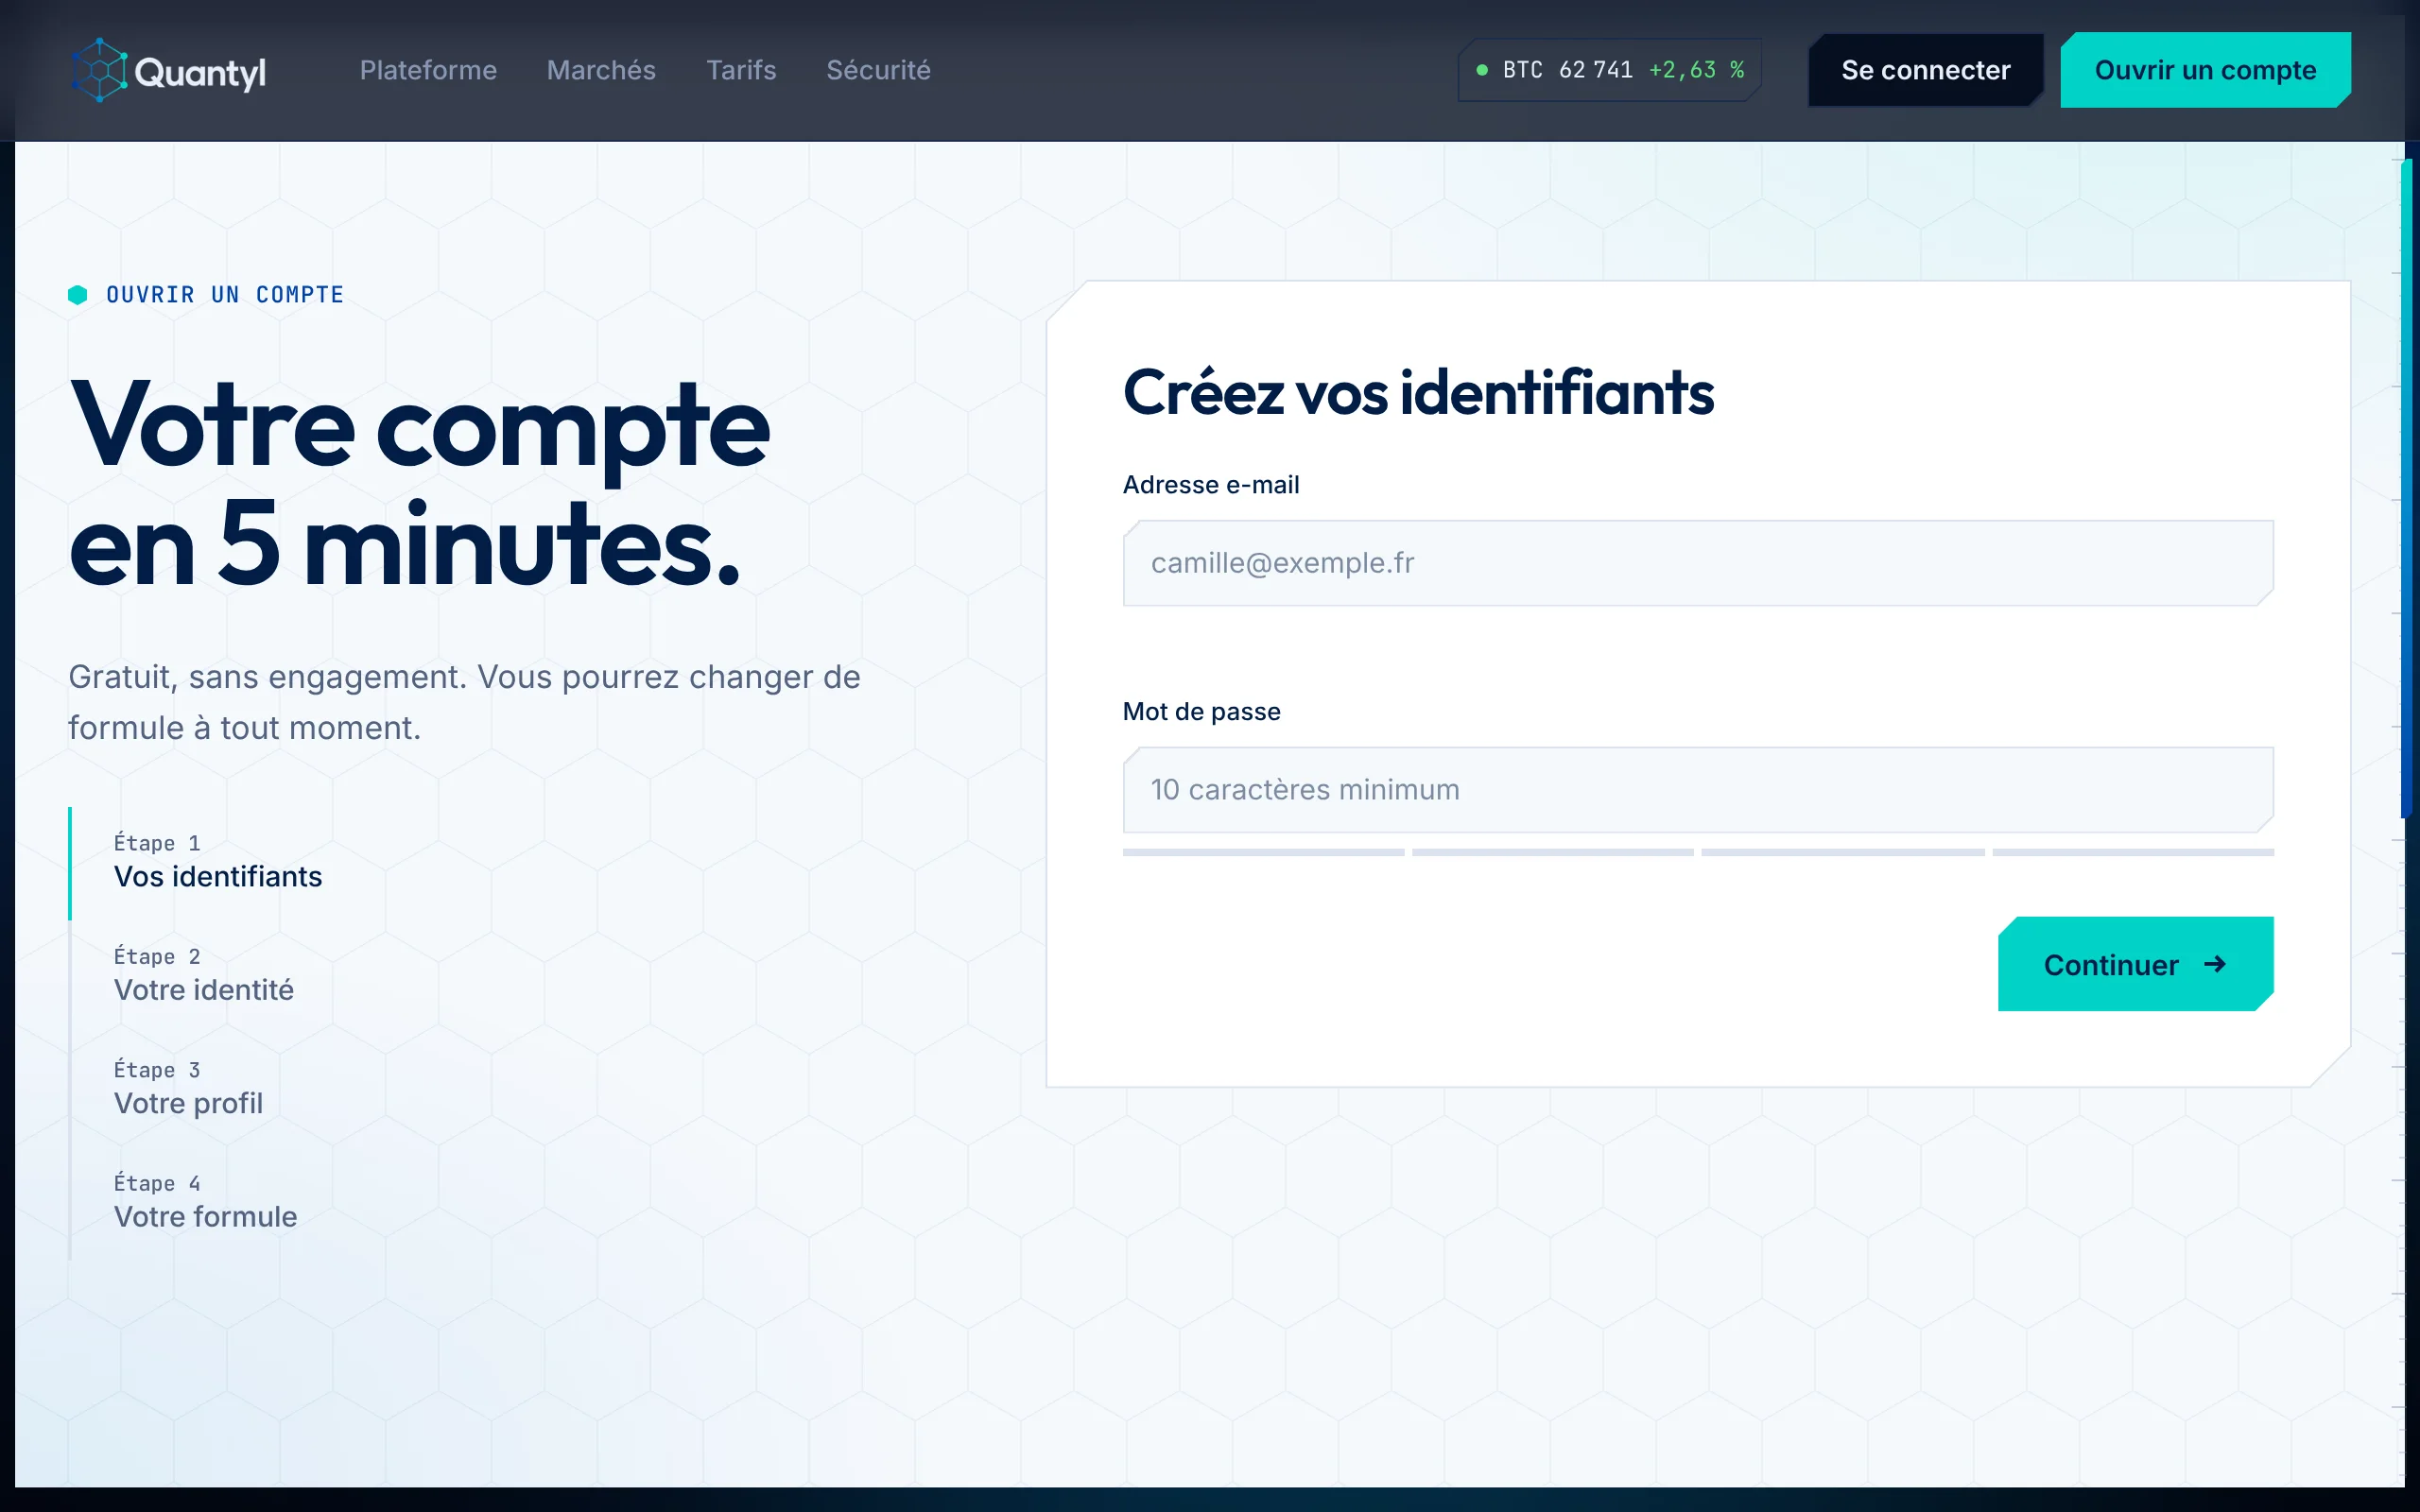Go to the Tarifs page
This screenshot has height=1512, width=2420.
tap(741, 70)
